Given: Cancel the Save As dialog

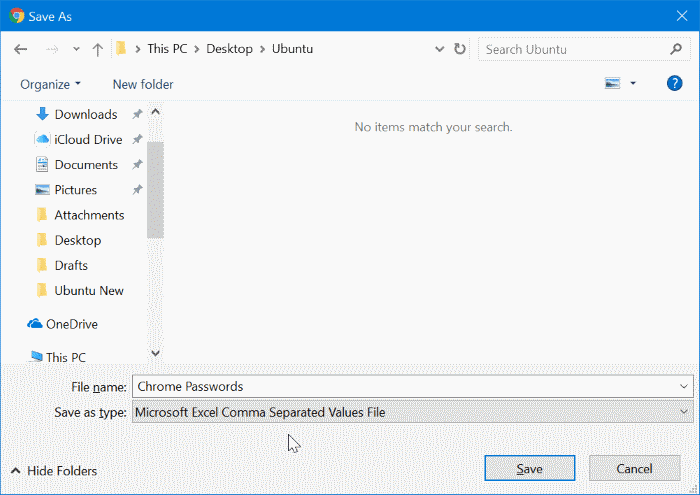Looking at the screenshot, I should point(634,468).
